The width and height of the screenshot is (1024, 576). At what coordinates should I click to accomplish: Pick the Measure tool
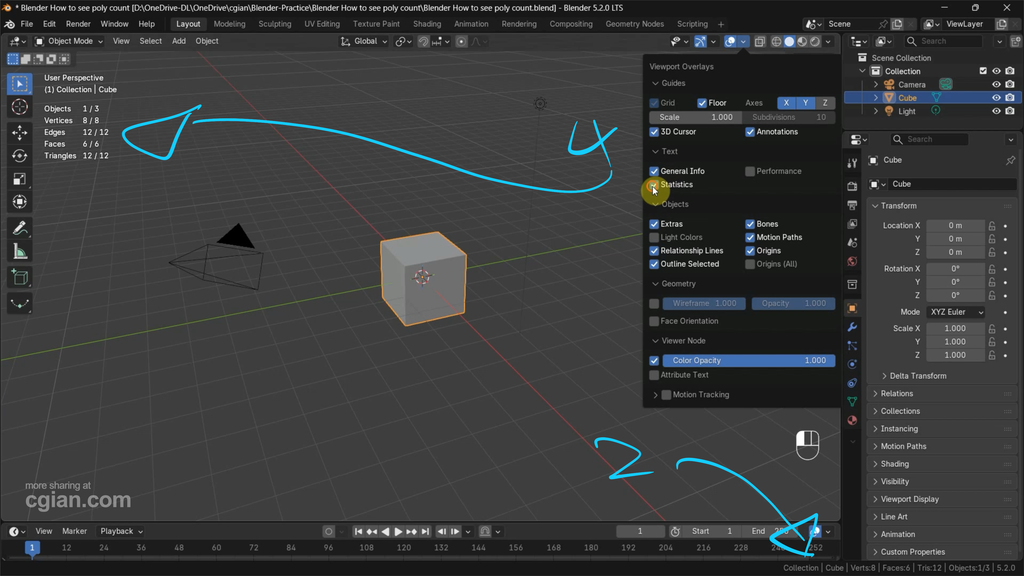(x=20, y=251)
